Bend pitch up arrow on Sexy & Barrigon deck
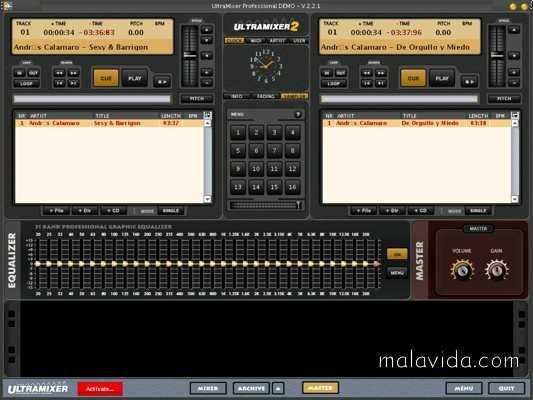Screen dimensions: 533x400 [206, 30]
